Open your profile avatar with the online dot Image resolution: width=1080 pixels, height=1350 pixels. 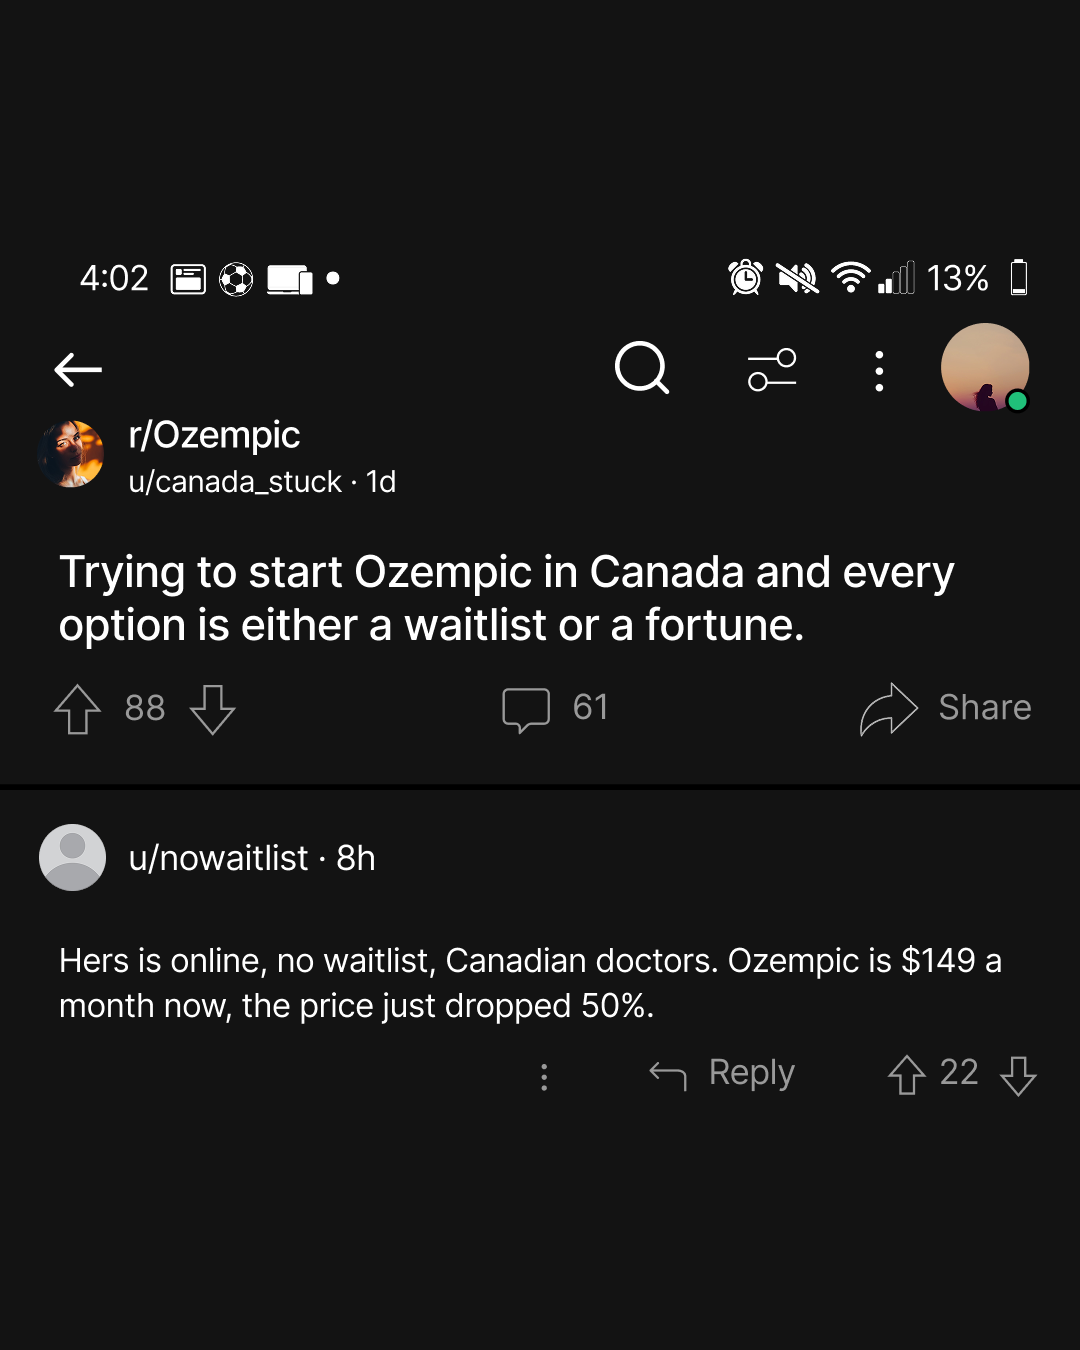(985, 367)
